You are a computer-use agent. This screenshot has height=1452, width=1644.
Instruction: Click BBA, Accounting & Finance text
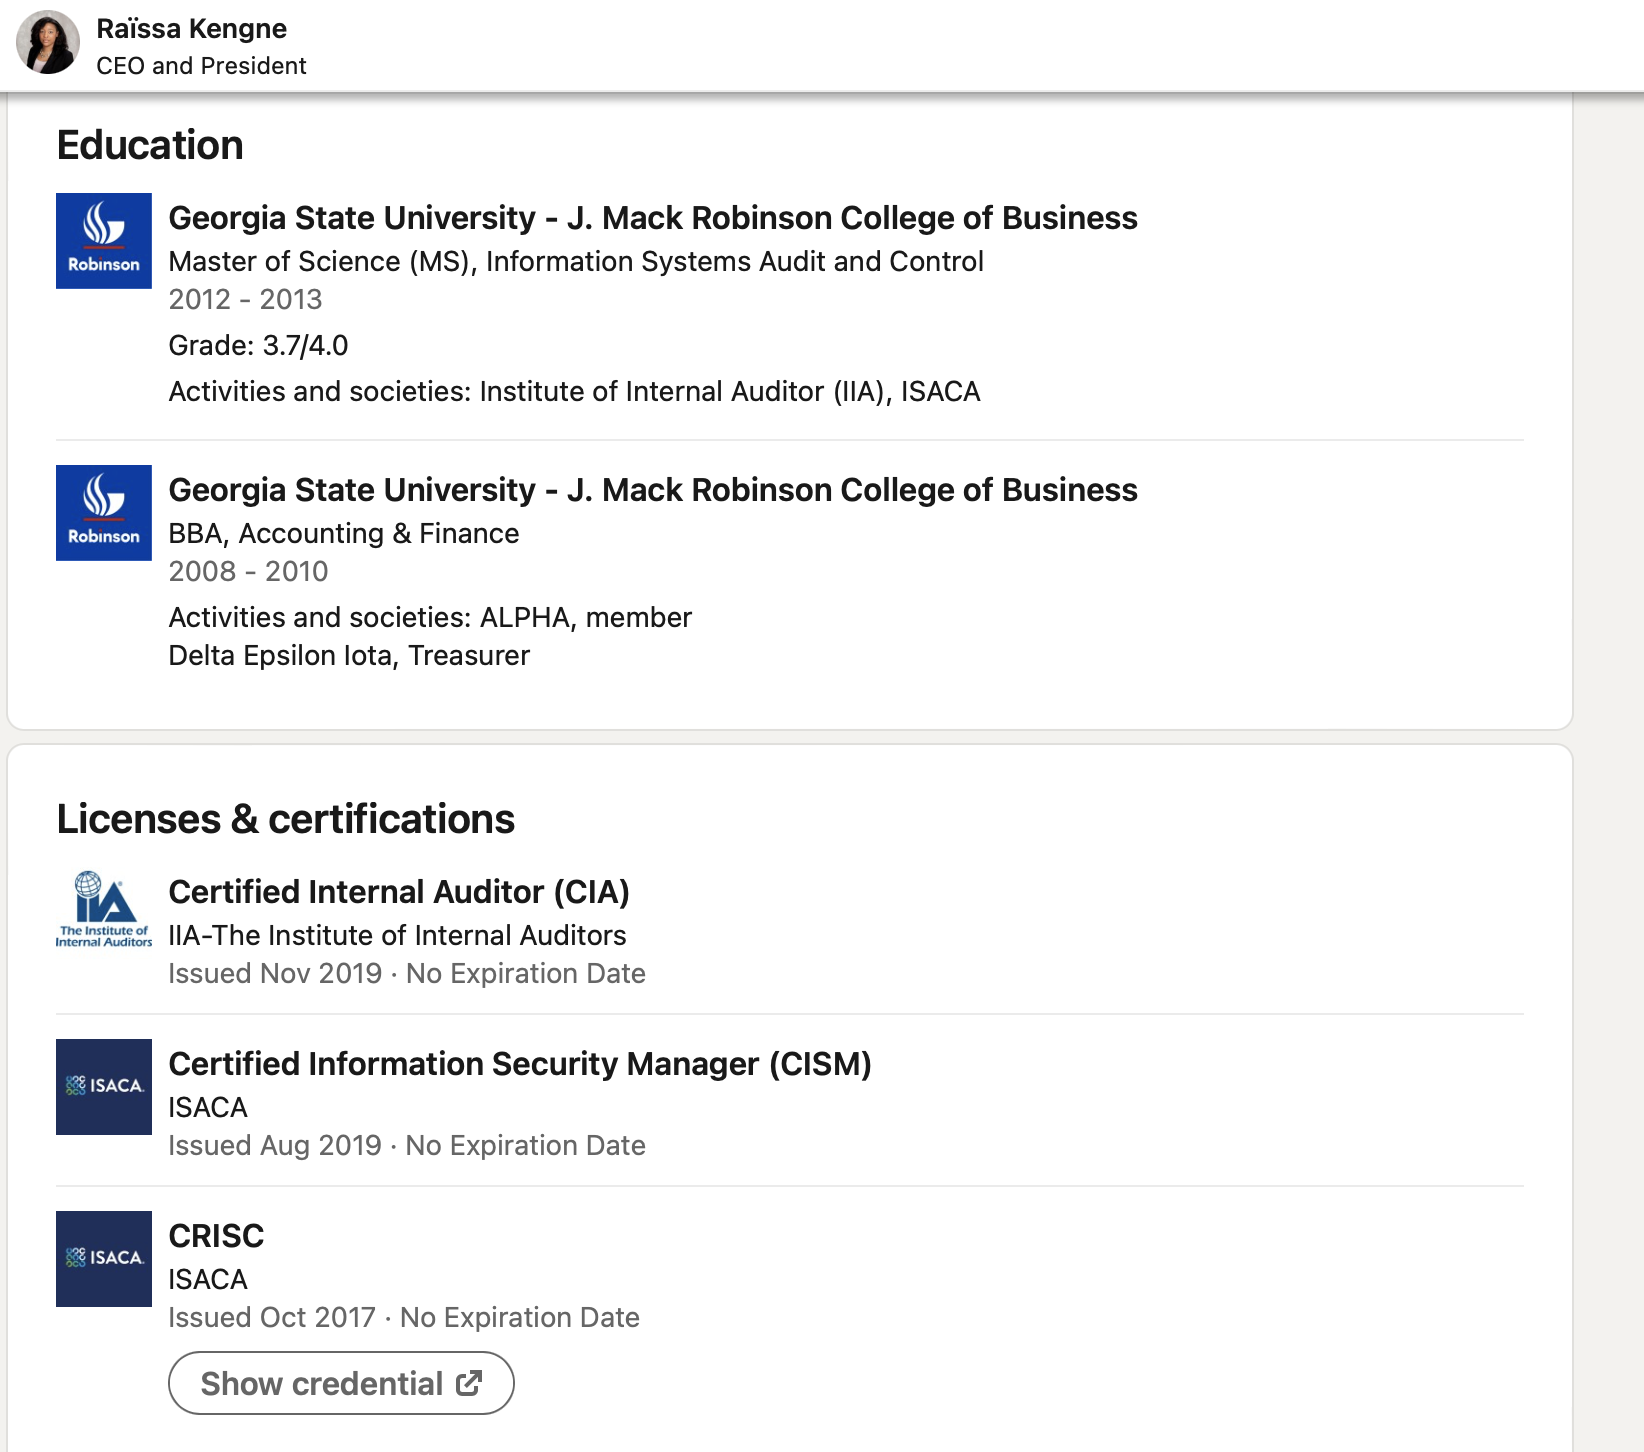click(344, 534)
